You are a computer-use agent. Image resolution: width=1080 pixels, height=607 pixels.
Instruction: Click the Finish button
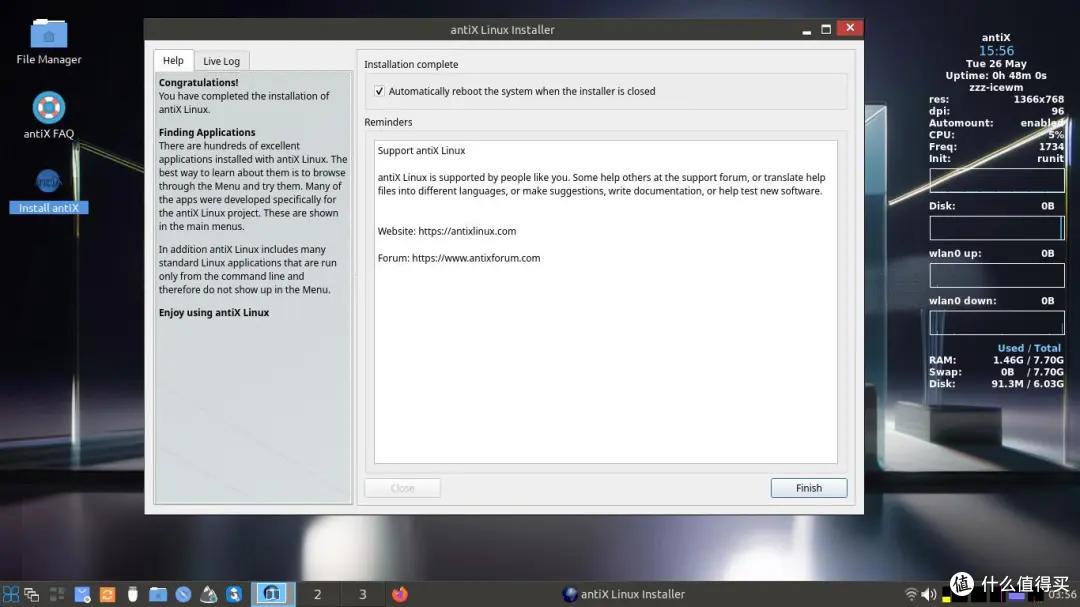[x=809, y=488]
